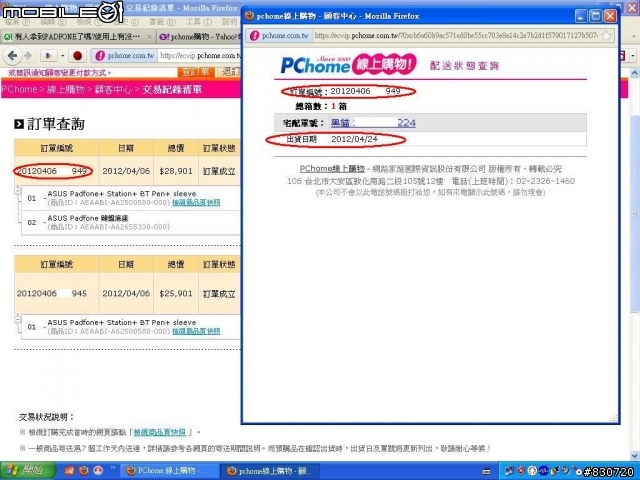Open the 黑貓 tracking number link
This screenshot has height=480, width=640.
373,122
